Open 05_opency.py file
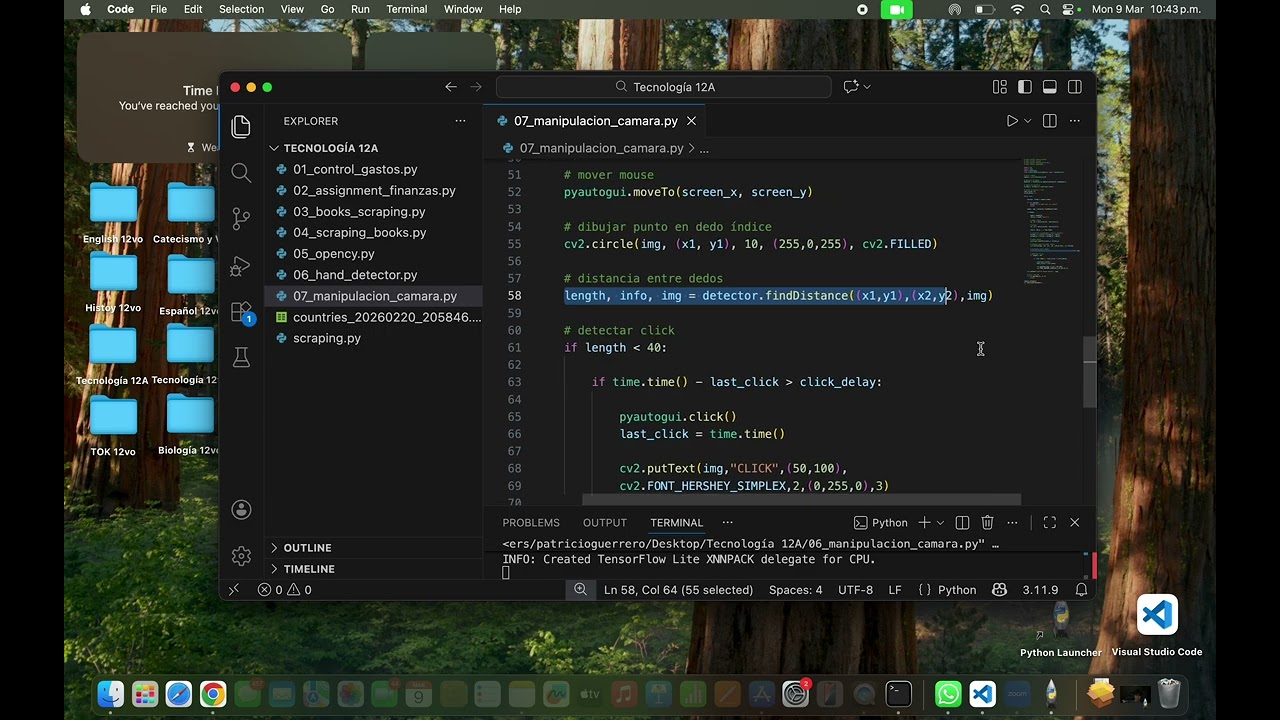Viewport: 1280px width, 720px height. click(333, 254)
